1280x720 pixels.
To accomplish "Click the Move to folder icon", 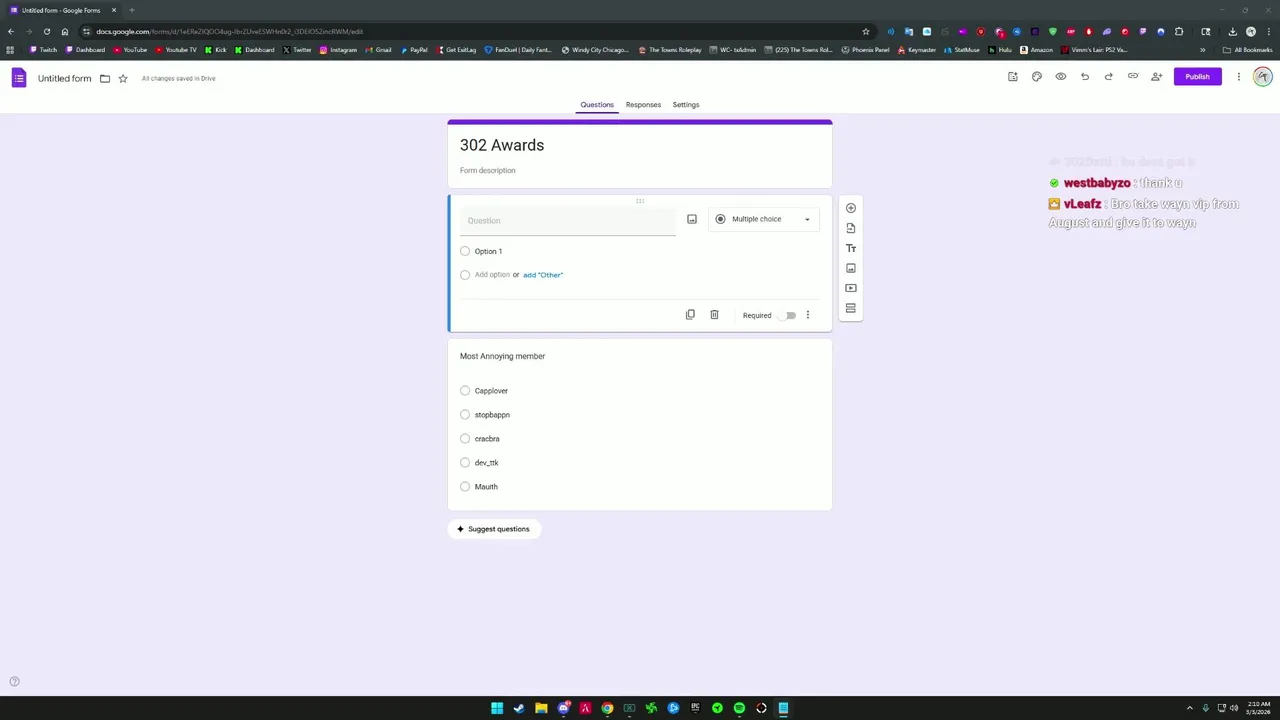I will point(105,78).
